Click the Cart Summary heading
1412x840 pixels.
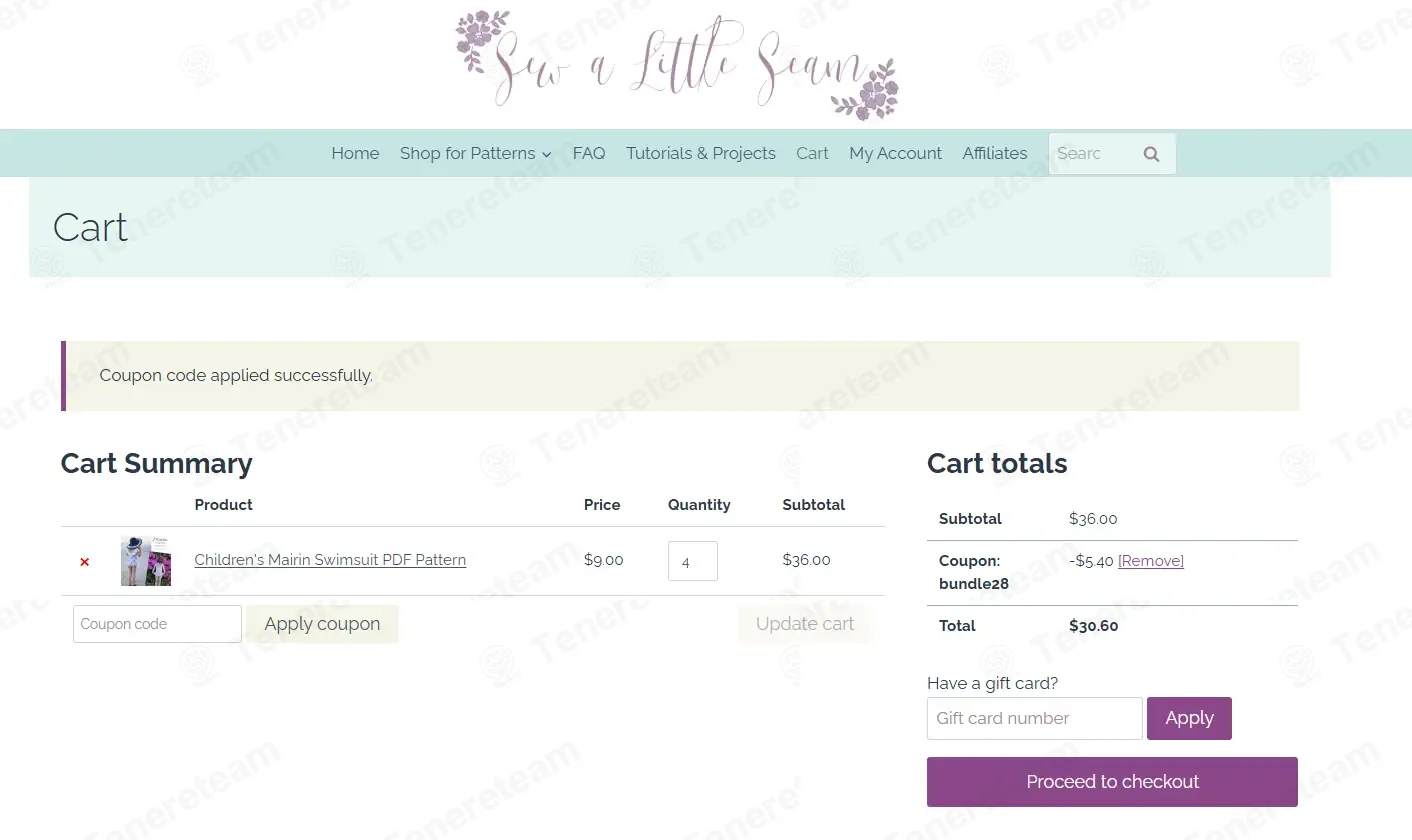click(x=156, y=464)
